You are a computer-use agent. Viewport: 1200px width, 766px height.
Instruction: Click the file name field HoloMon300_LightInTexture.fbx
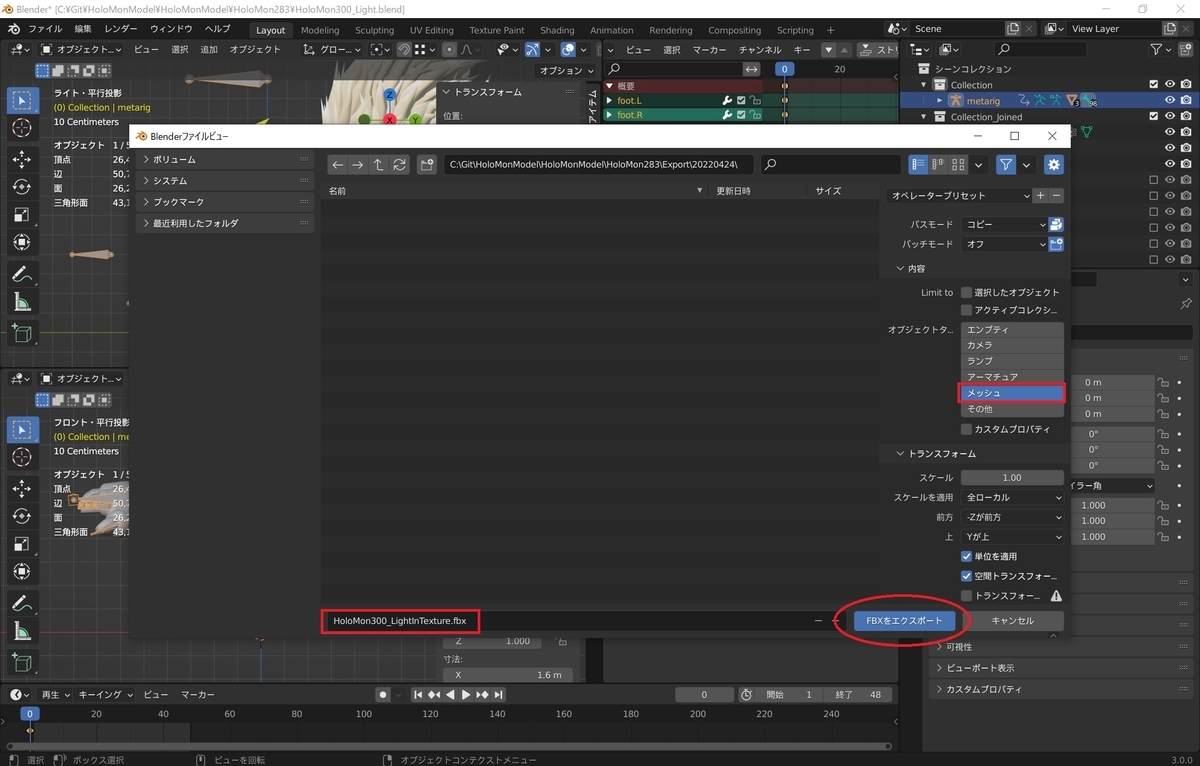[568, 621]
